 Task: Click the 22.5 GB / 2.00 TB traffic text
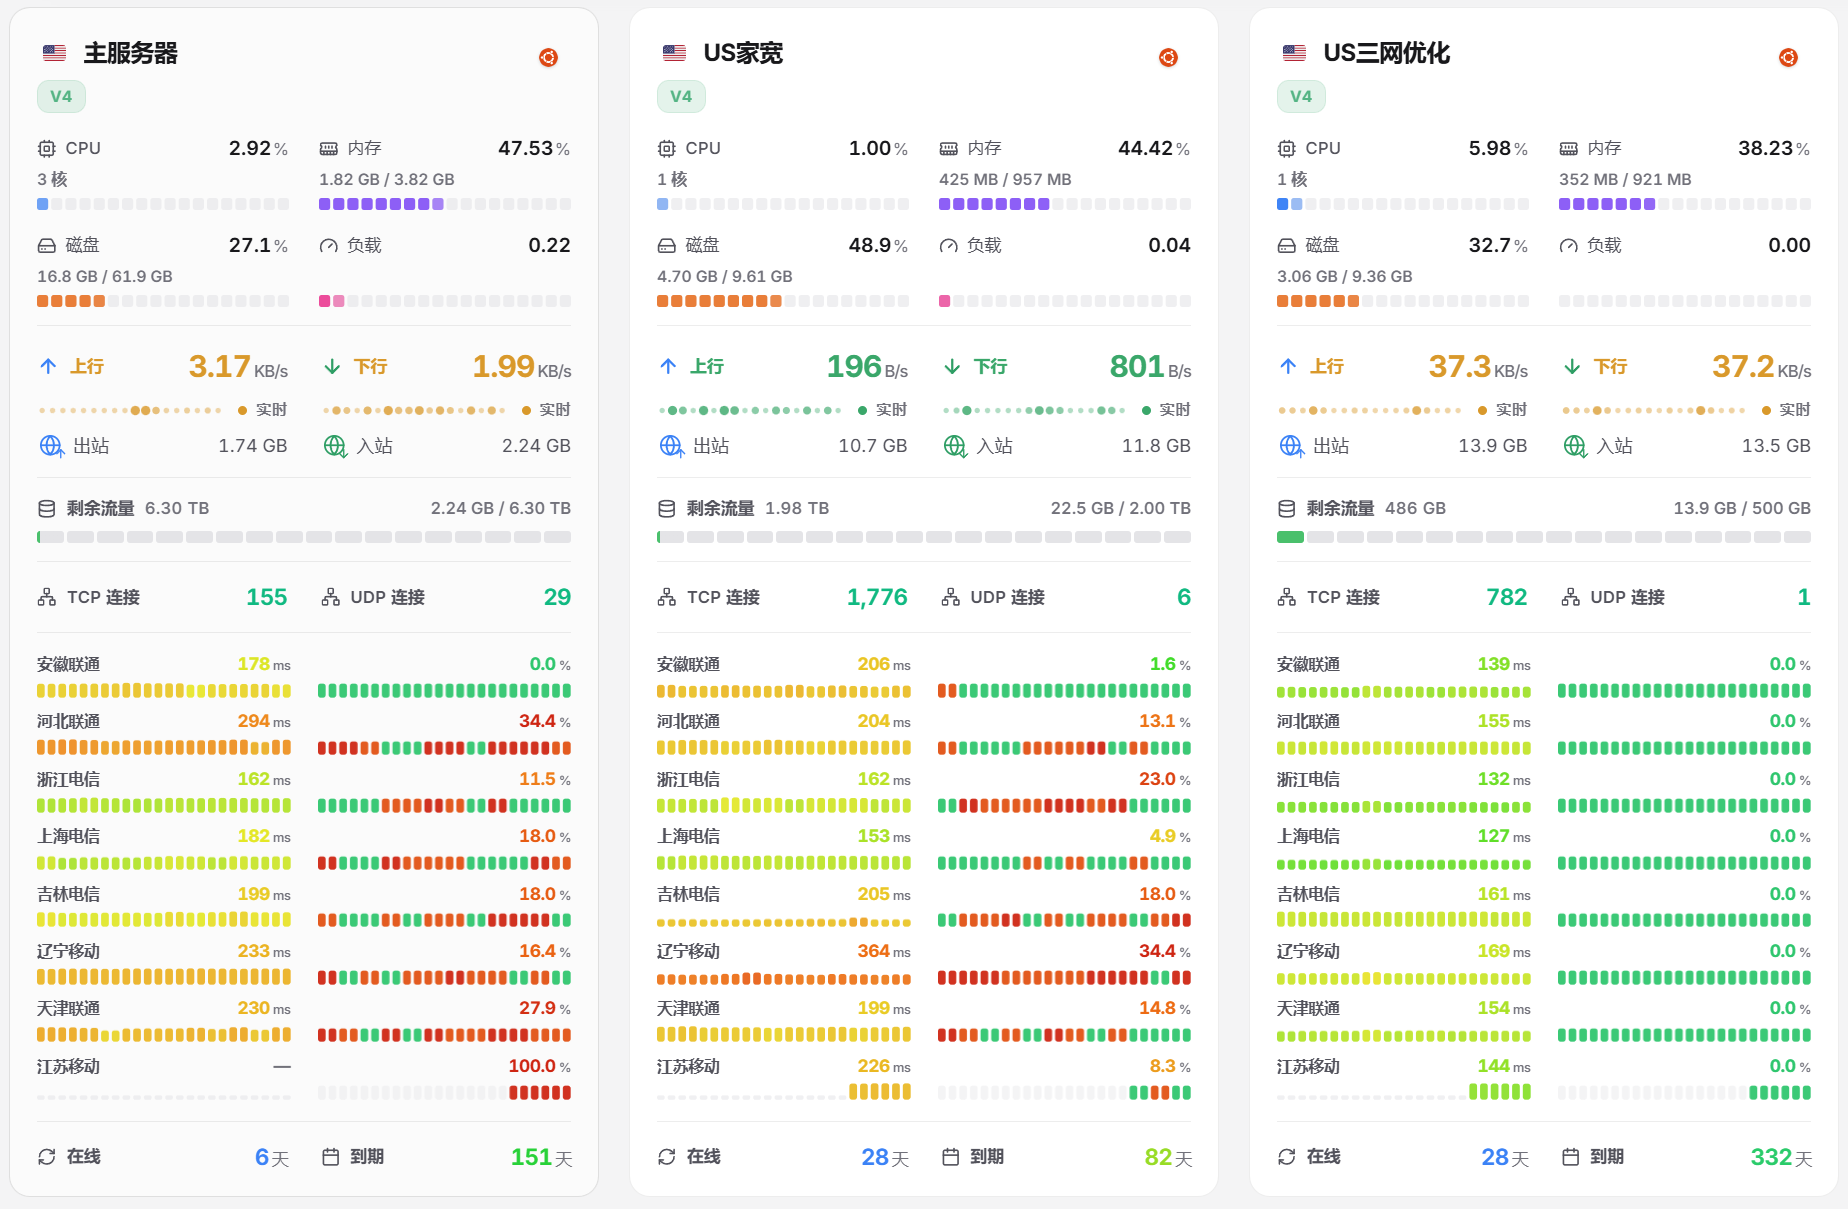tap(1121, 508)
